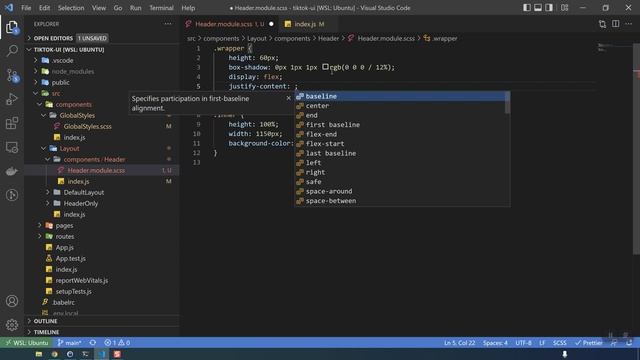The height and width of the screenshot is (360, 640).
Task: Expand the Outline section
Action: (x=102, y=321)
